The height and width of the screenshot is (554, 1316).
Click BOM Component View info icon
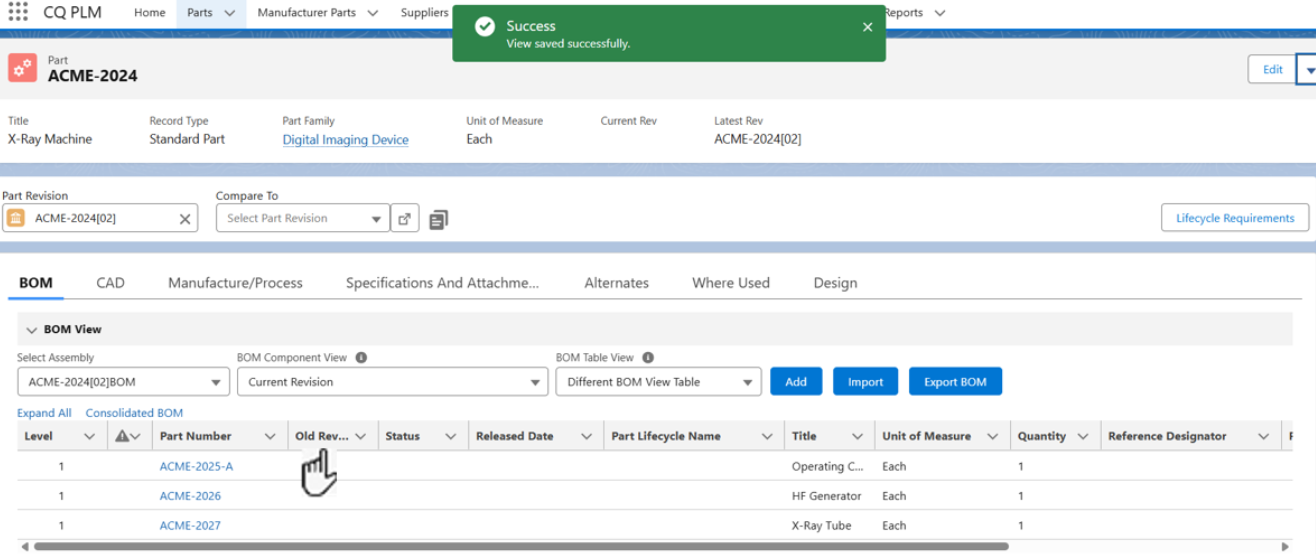tap(361, 358)
